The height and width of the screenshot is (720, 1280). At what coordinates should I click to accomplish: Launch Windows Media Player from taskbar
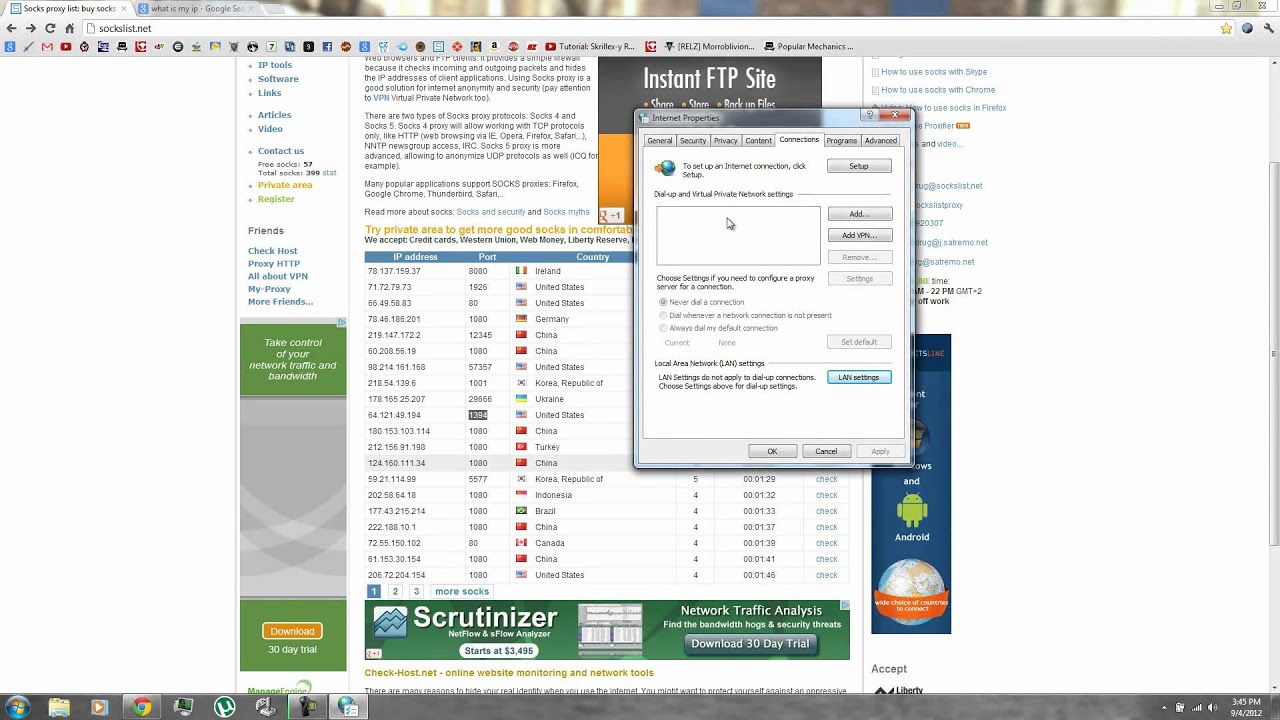click(98, 707)
